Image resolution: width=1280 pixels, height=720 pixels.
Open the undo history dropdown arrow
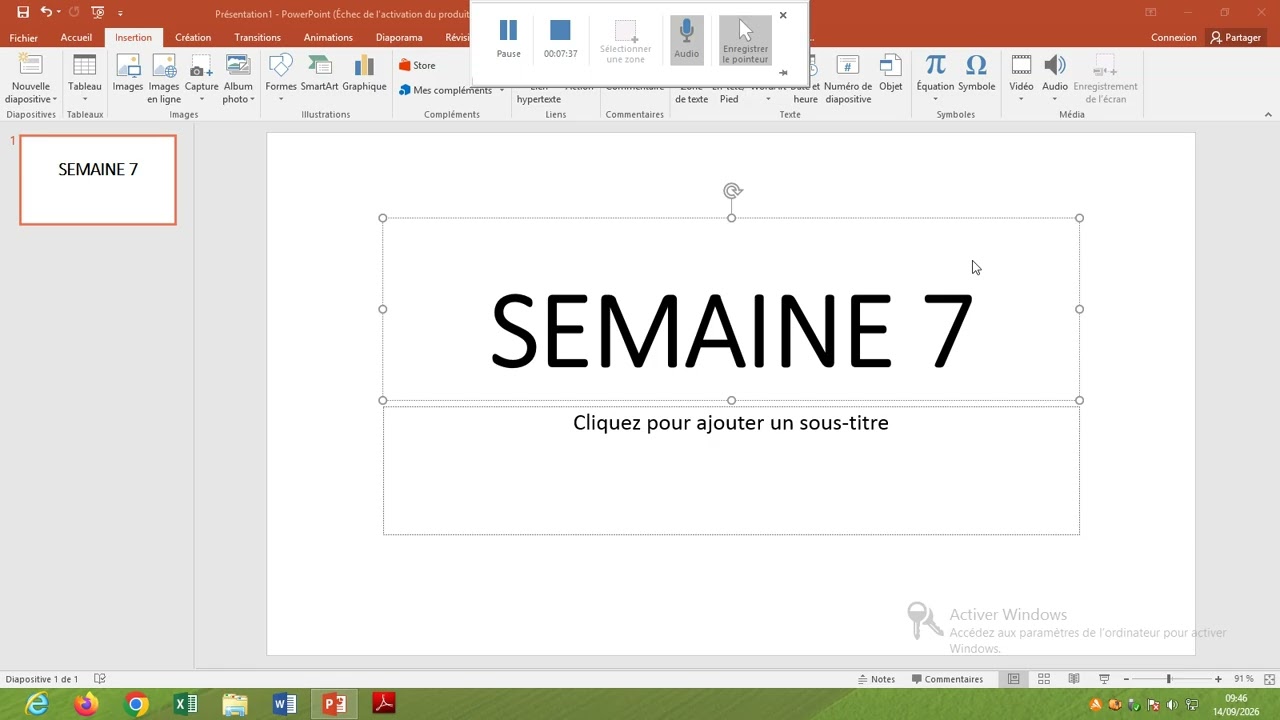tap(59, 12)
